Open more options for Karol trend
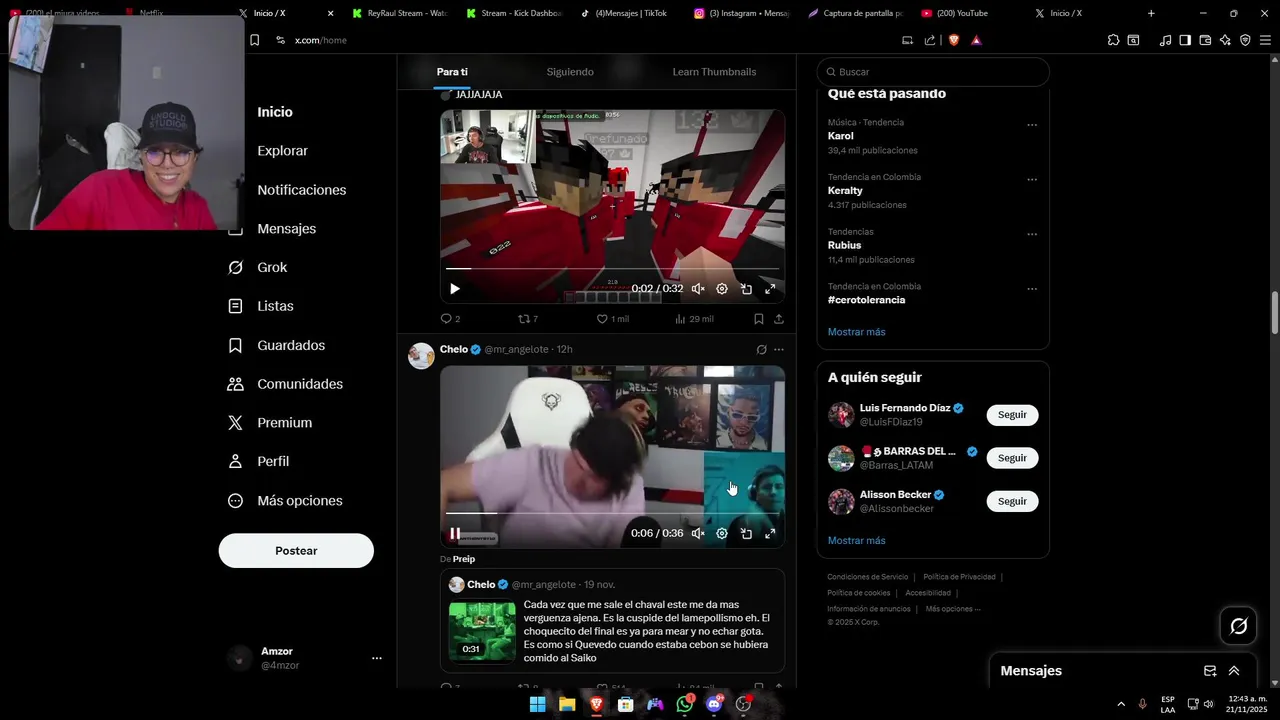The height and width of the screenshot is (720, 1280). pos(1032,126)
